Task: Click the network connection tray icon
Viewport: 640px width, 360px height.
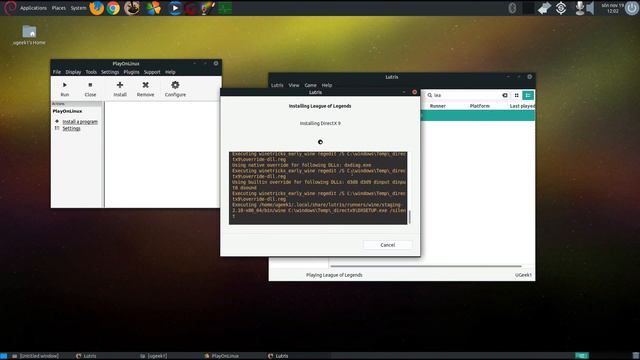Action: (x=544, y=8)
